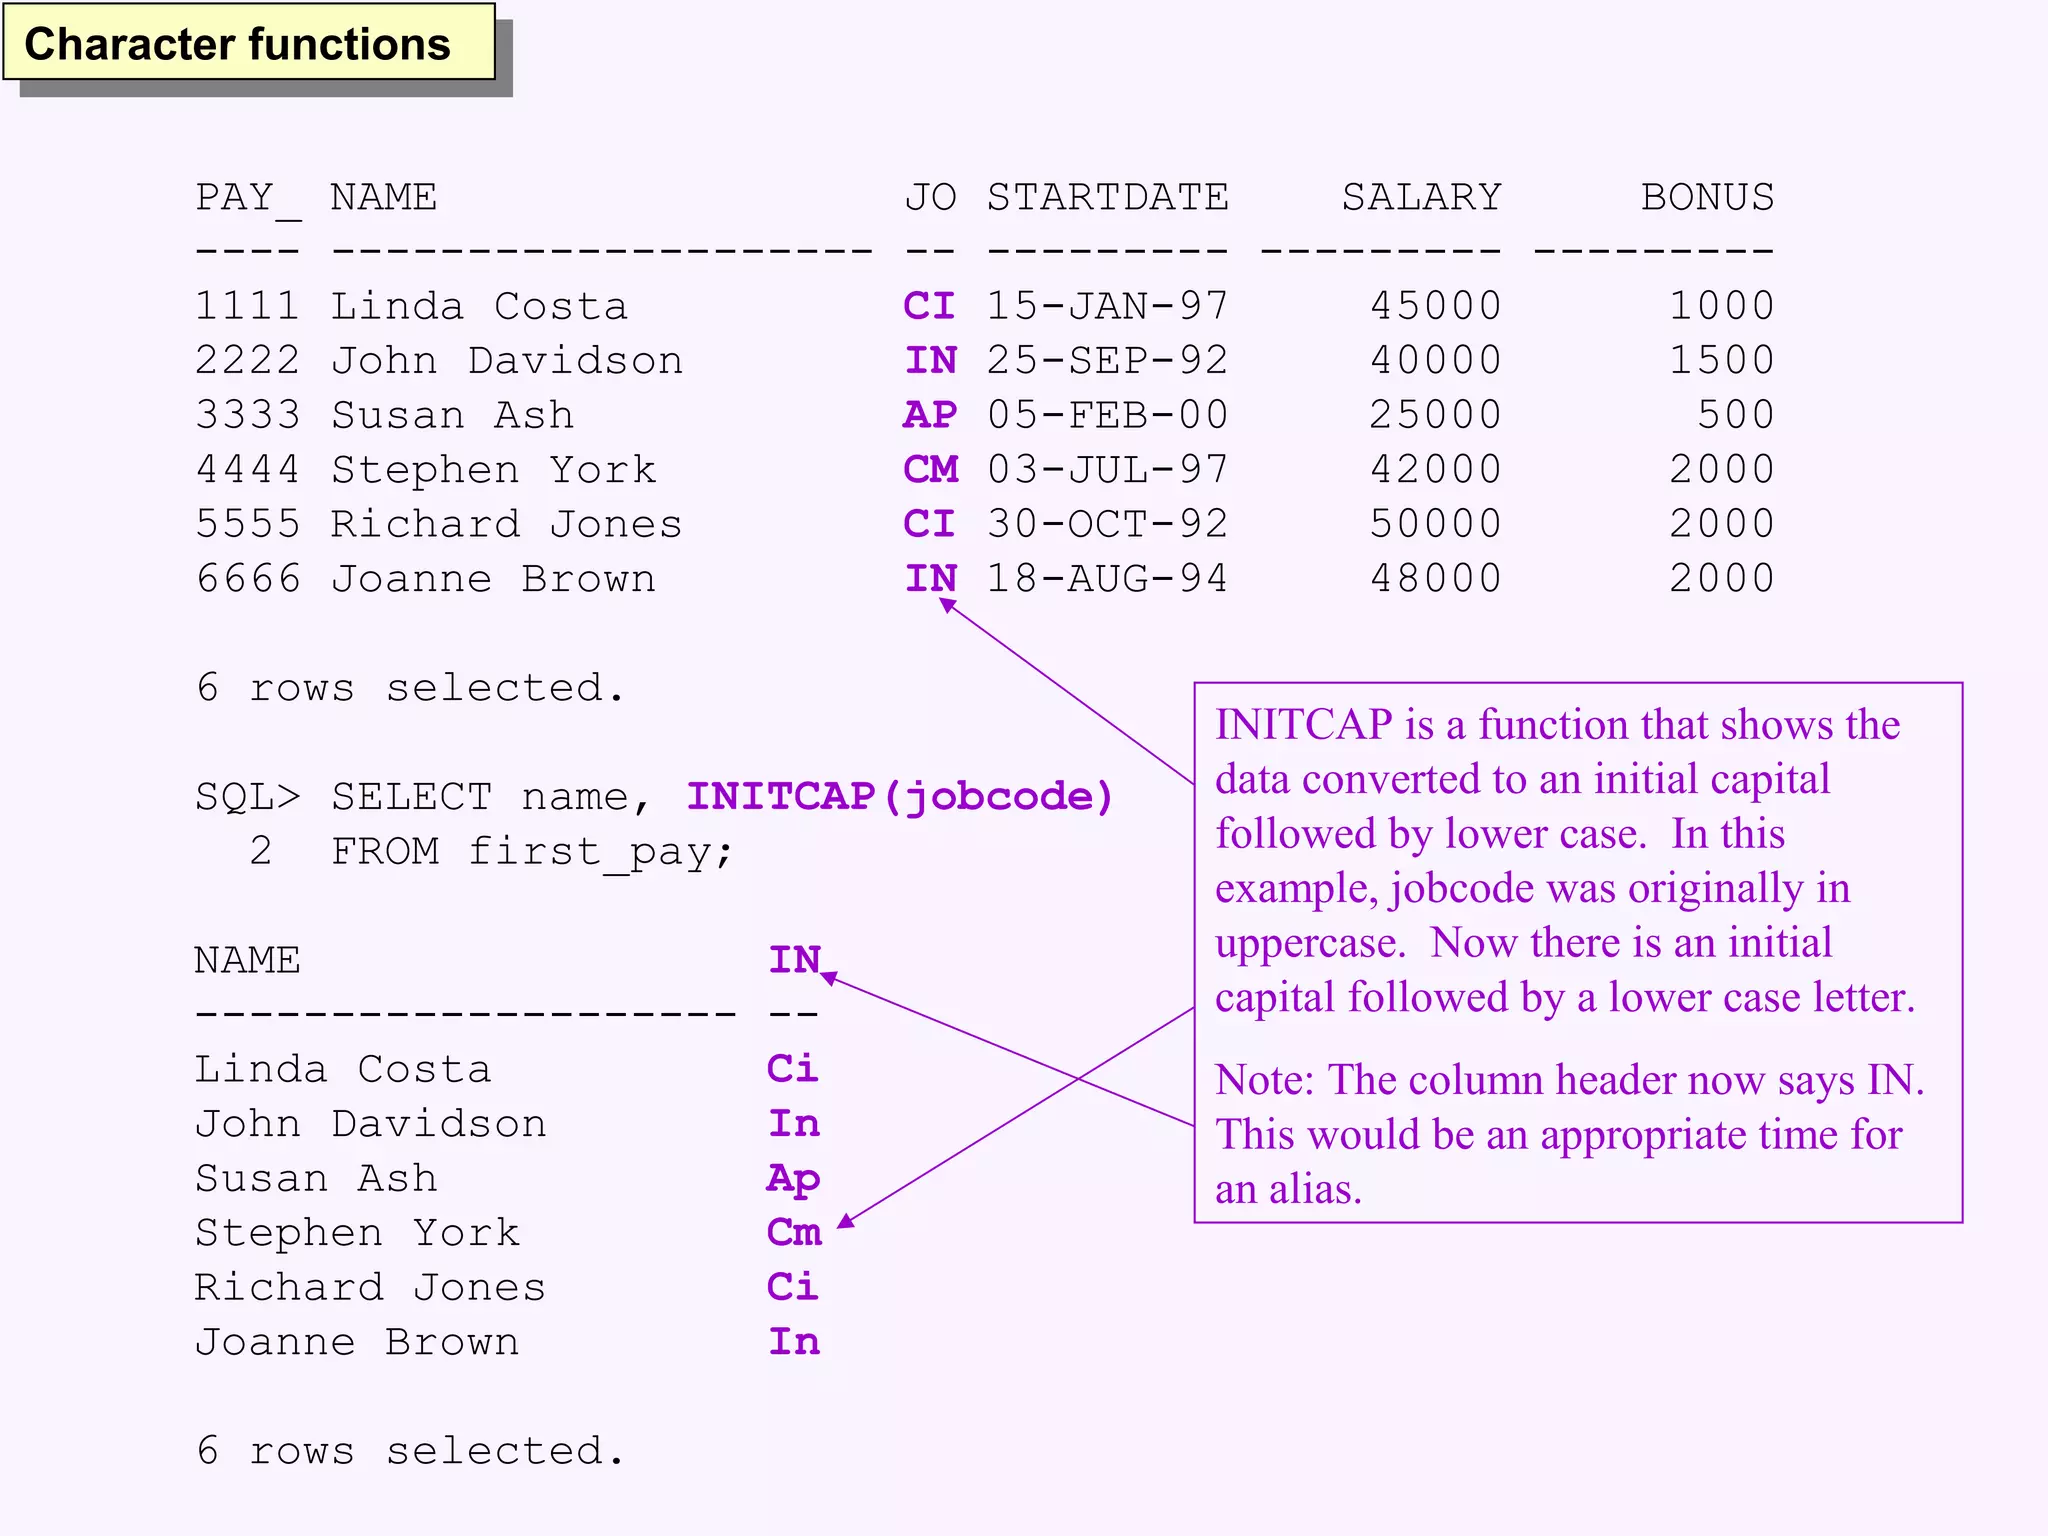Click the purple IN header of result table
Viewport: 2048px width, 1536px height.
click(x=794, y=960)
